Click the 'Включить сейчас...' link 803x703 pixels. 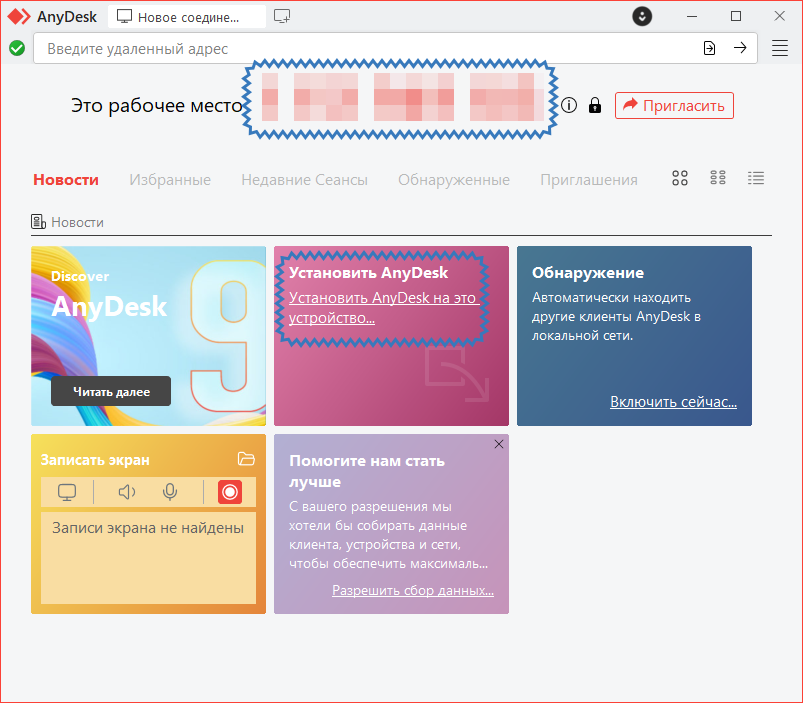tap(673, 402)
